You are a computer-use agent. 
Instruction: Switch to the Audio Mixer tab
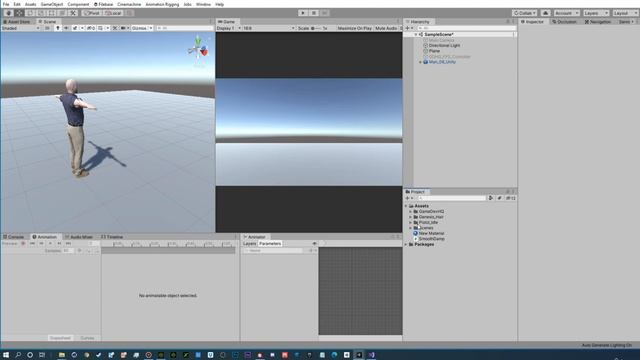point(79,237)
